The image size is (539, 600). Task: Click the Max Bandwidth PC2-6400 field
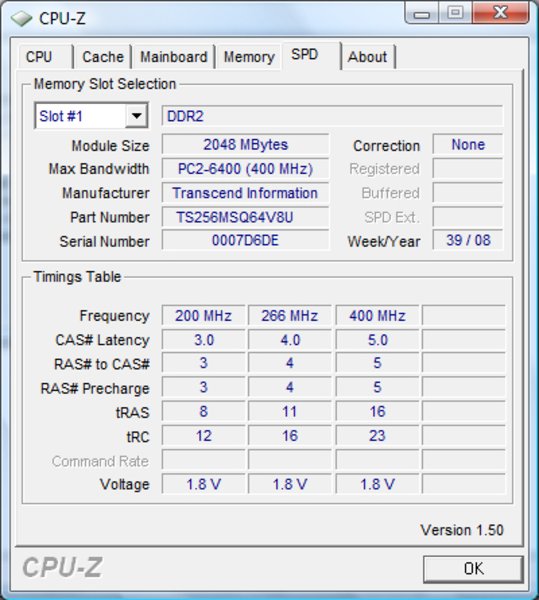coord(245,169)
